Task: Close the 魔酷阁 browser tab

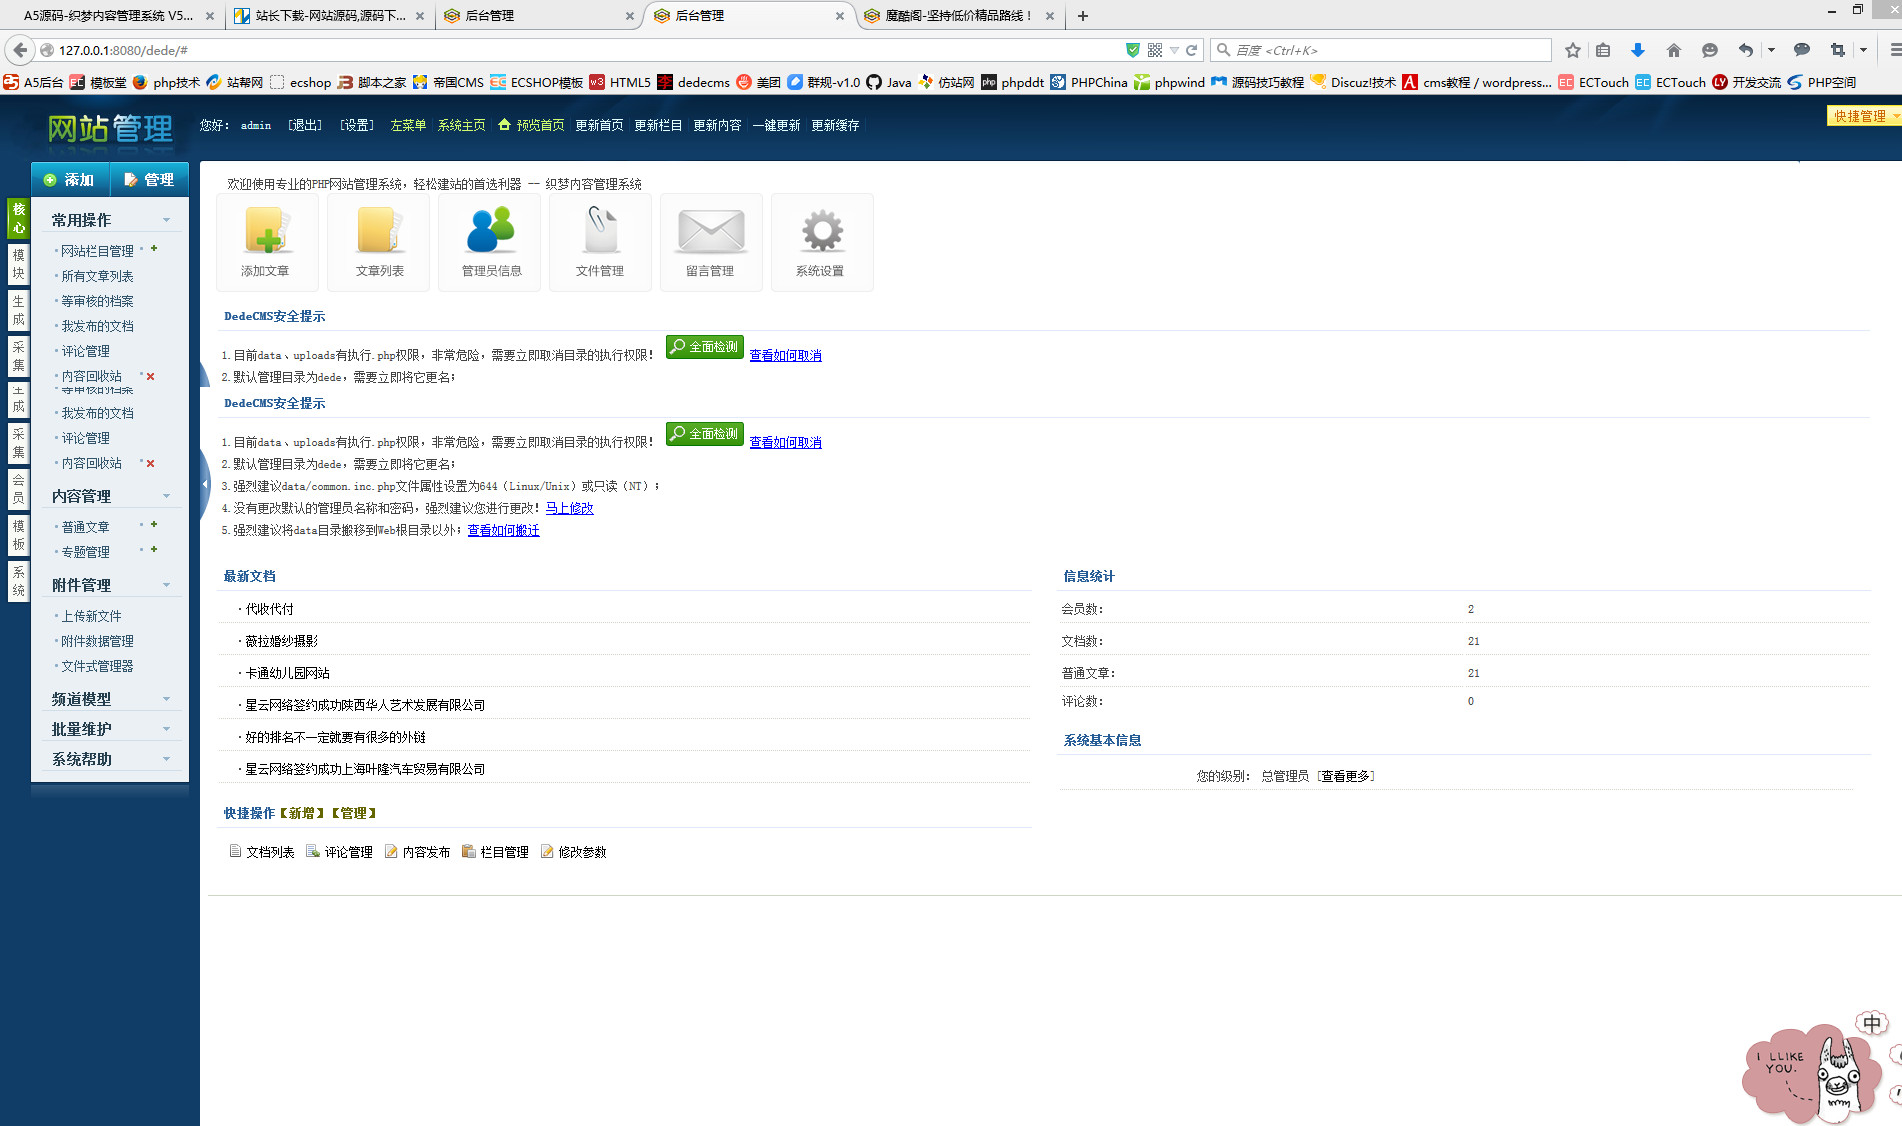Action: (x=1050, y=16)
